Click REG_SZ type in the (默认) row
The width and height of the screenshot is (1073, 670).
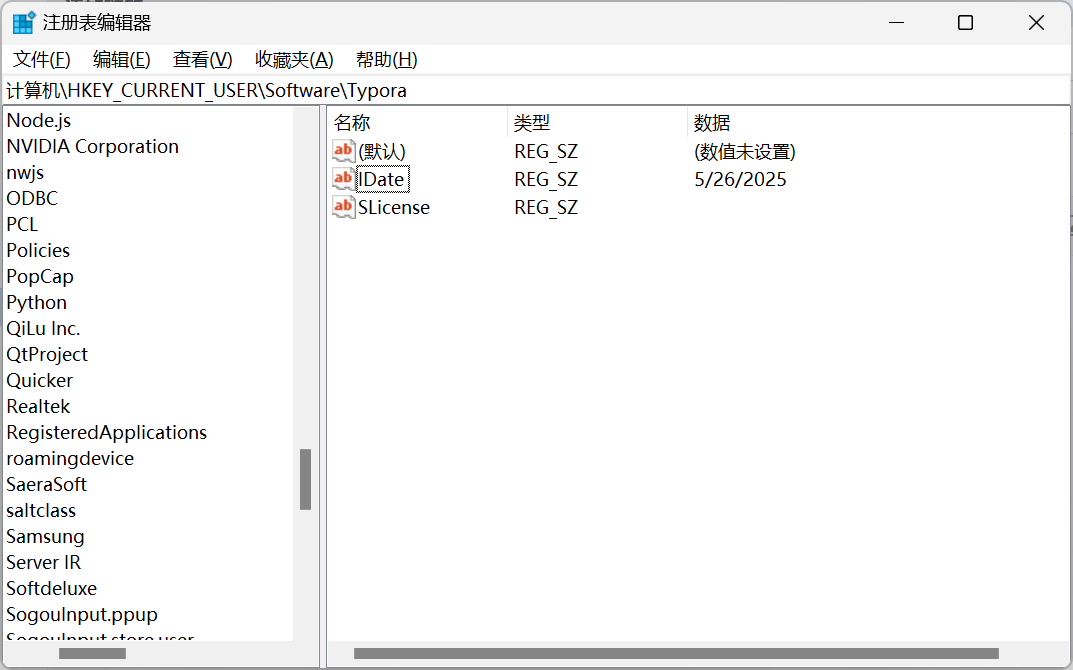546,151
